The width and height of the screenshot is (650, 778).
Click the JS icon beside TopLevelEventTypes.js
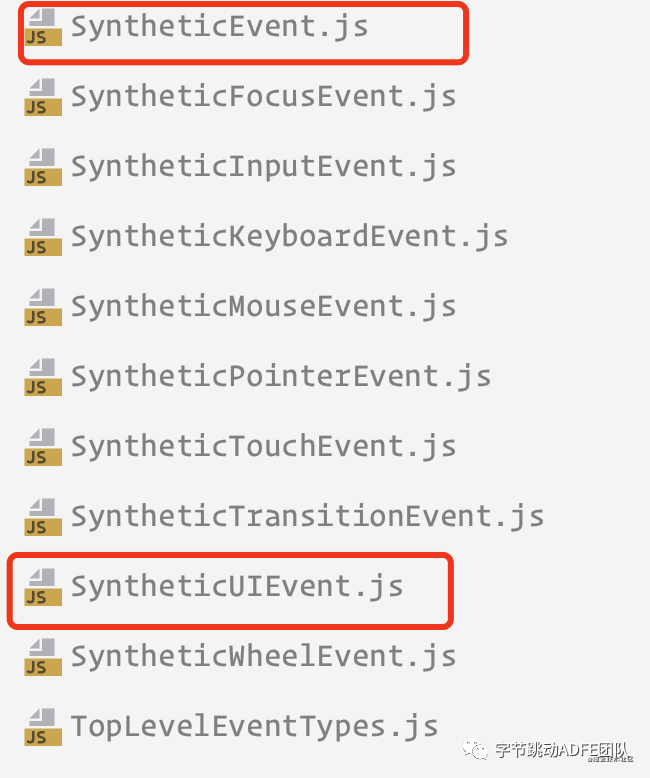(x=43, y=727)
